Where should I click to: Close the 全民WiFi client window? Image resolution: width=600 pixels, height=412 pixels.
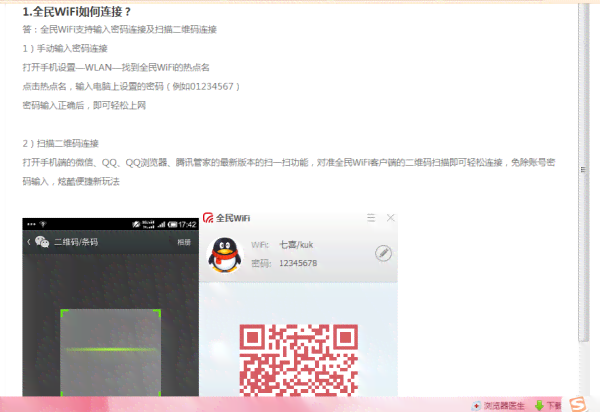[390, 218]
